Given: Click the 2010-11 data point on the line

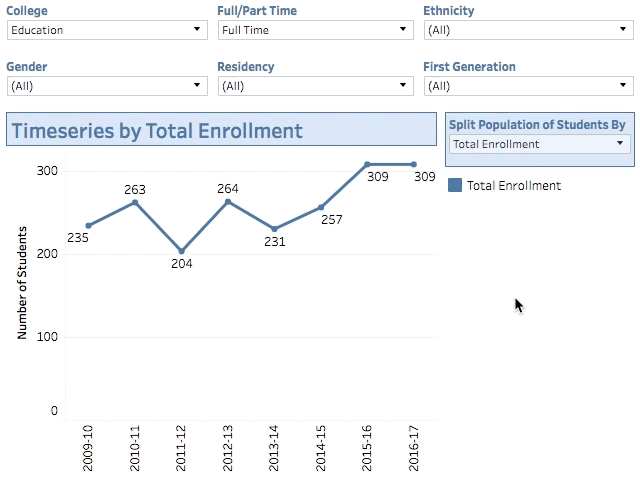Looking at the screenshot, I should (x=135, y=202).
